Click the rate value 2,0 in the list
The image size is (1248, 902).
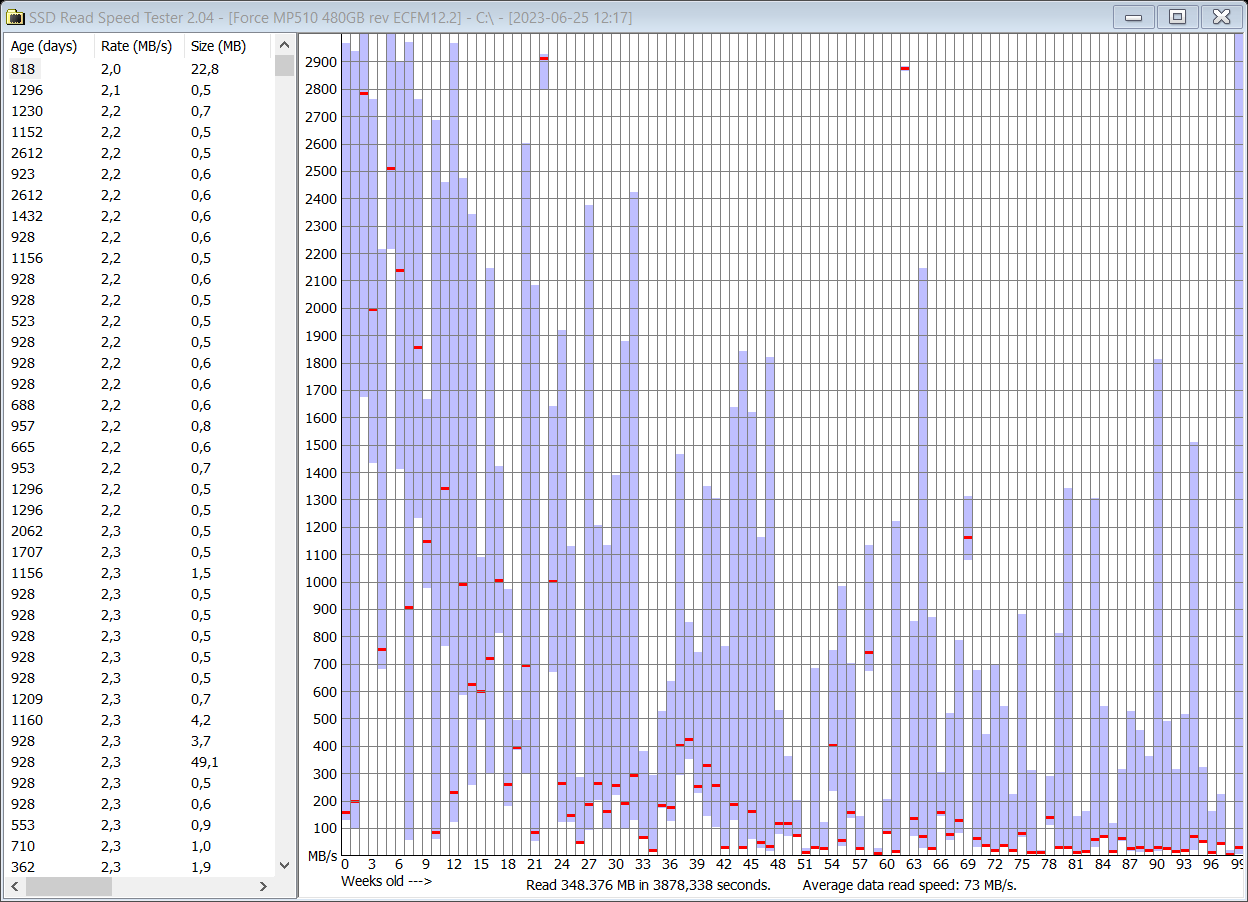point(110,69)
